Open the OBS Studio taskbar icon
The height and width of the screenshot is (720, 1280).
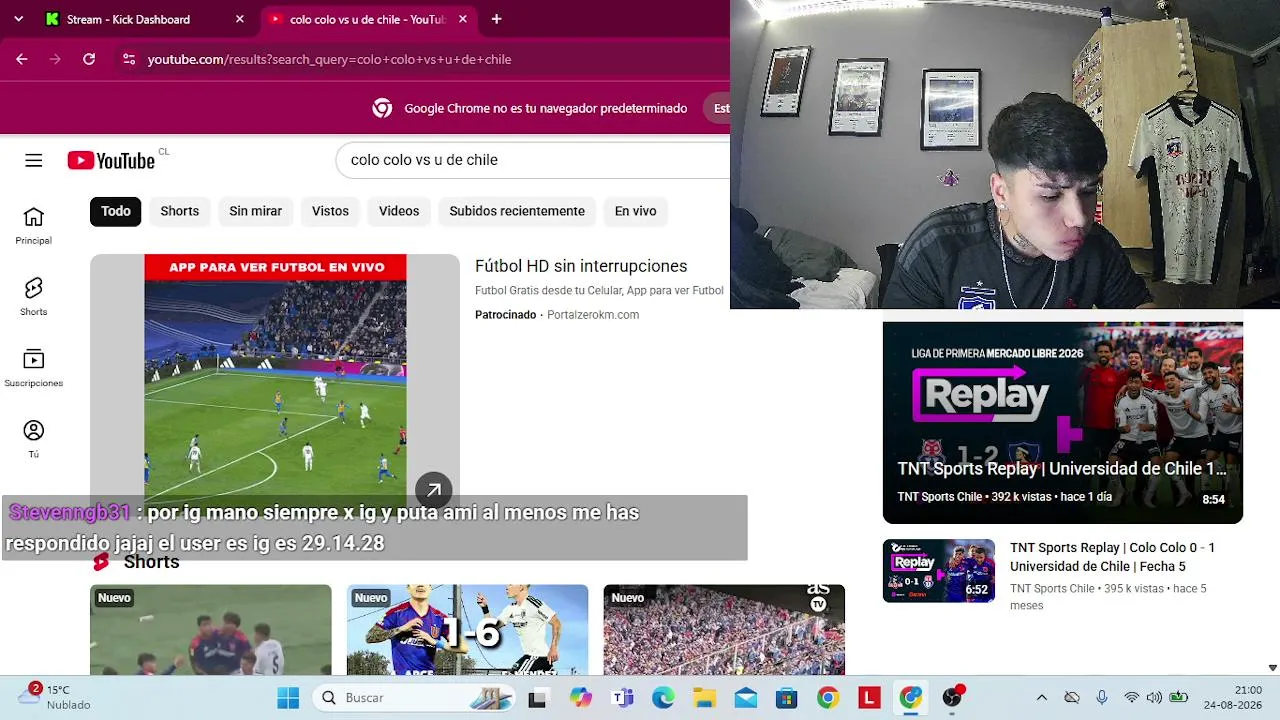[952, 698]
